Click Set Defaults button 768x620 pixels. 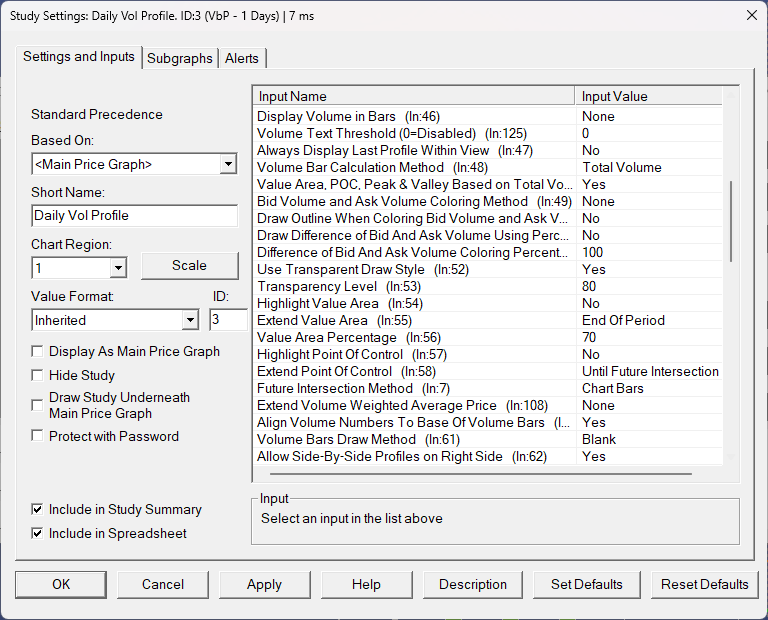coord(586,584)
